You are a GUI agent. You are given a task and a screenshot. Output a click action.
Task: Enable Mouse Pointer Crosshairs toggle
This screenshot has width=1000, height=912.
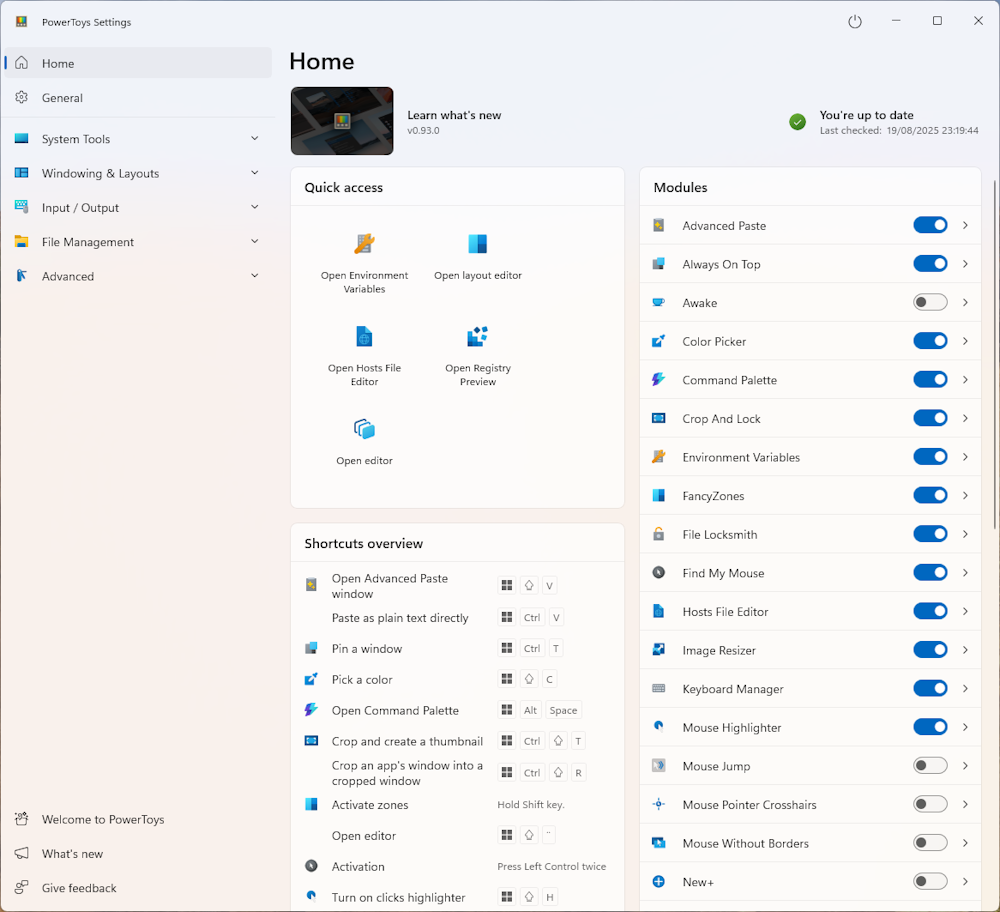[930, 804]
